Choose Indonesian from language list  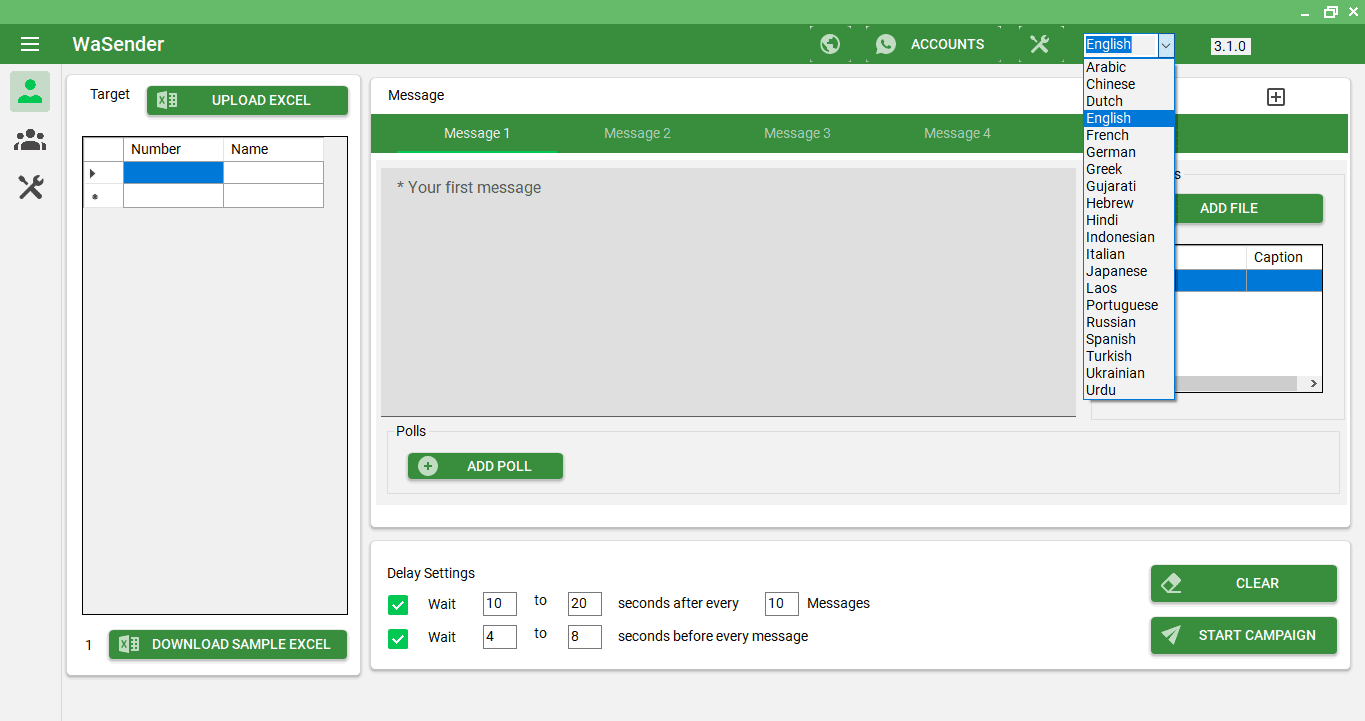coord(1129,237)
